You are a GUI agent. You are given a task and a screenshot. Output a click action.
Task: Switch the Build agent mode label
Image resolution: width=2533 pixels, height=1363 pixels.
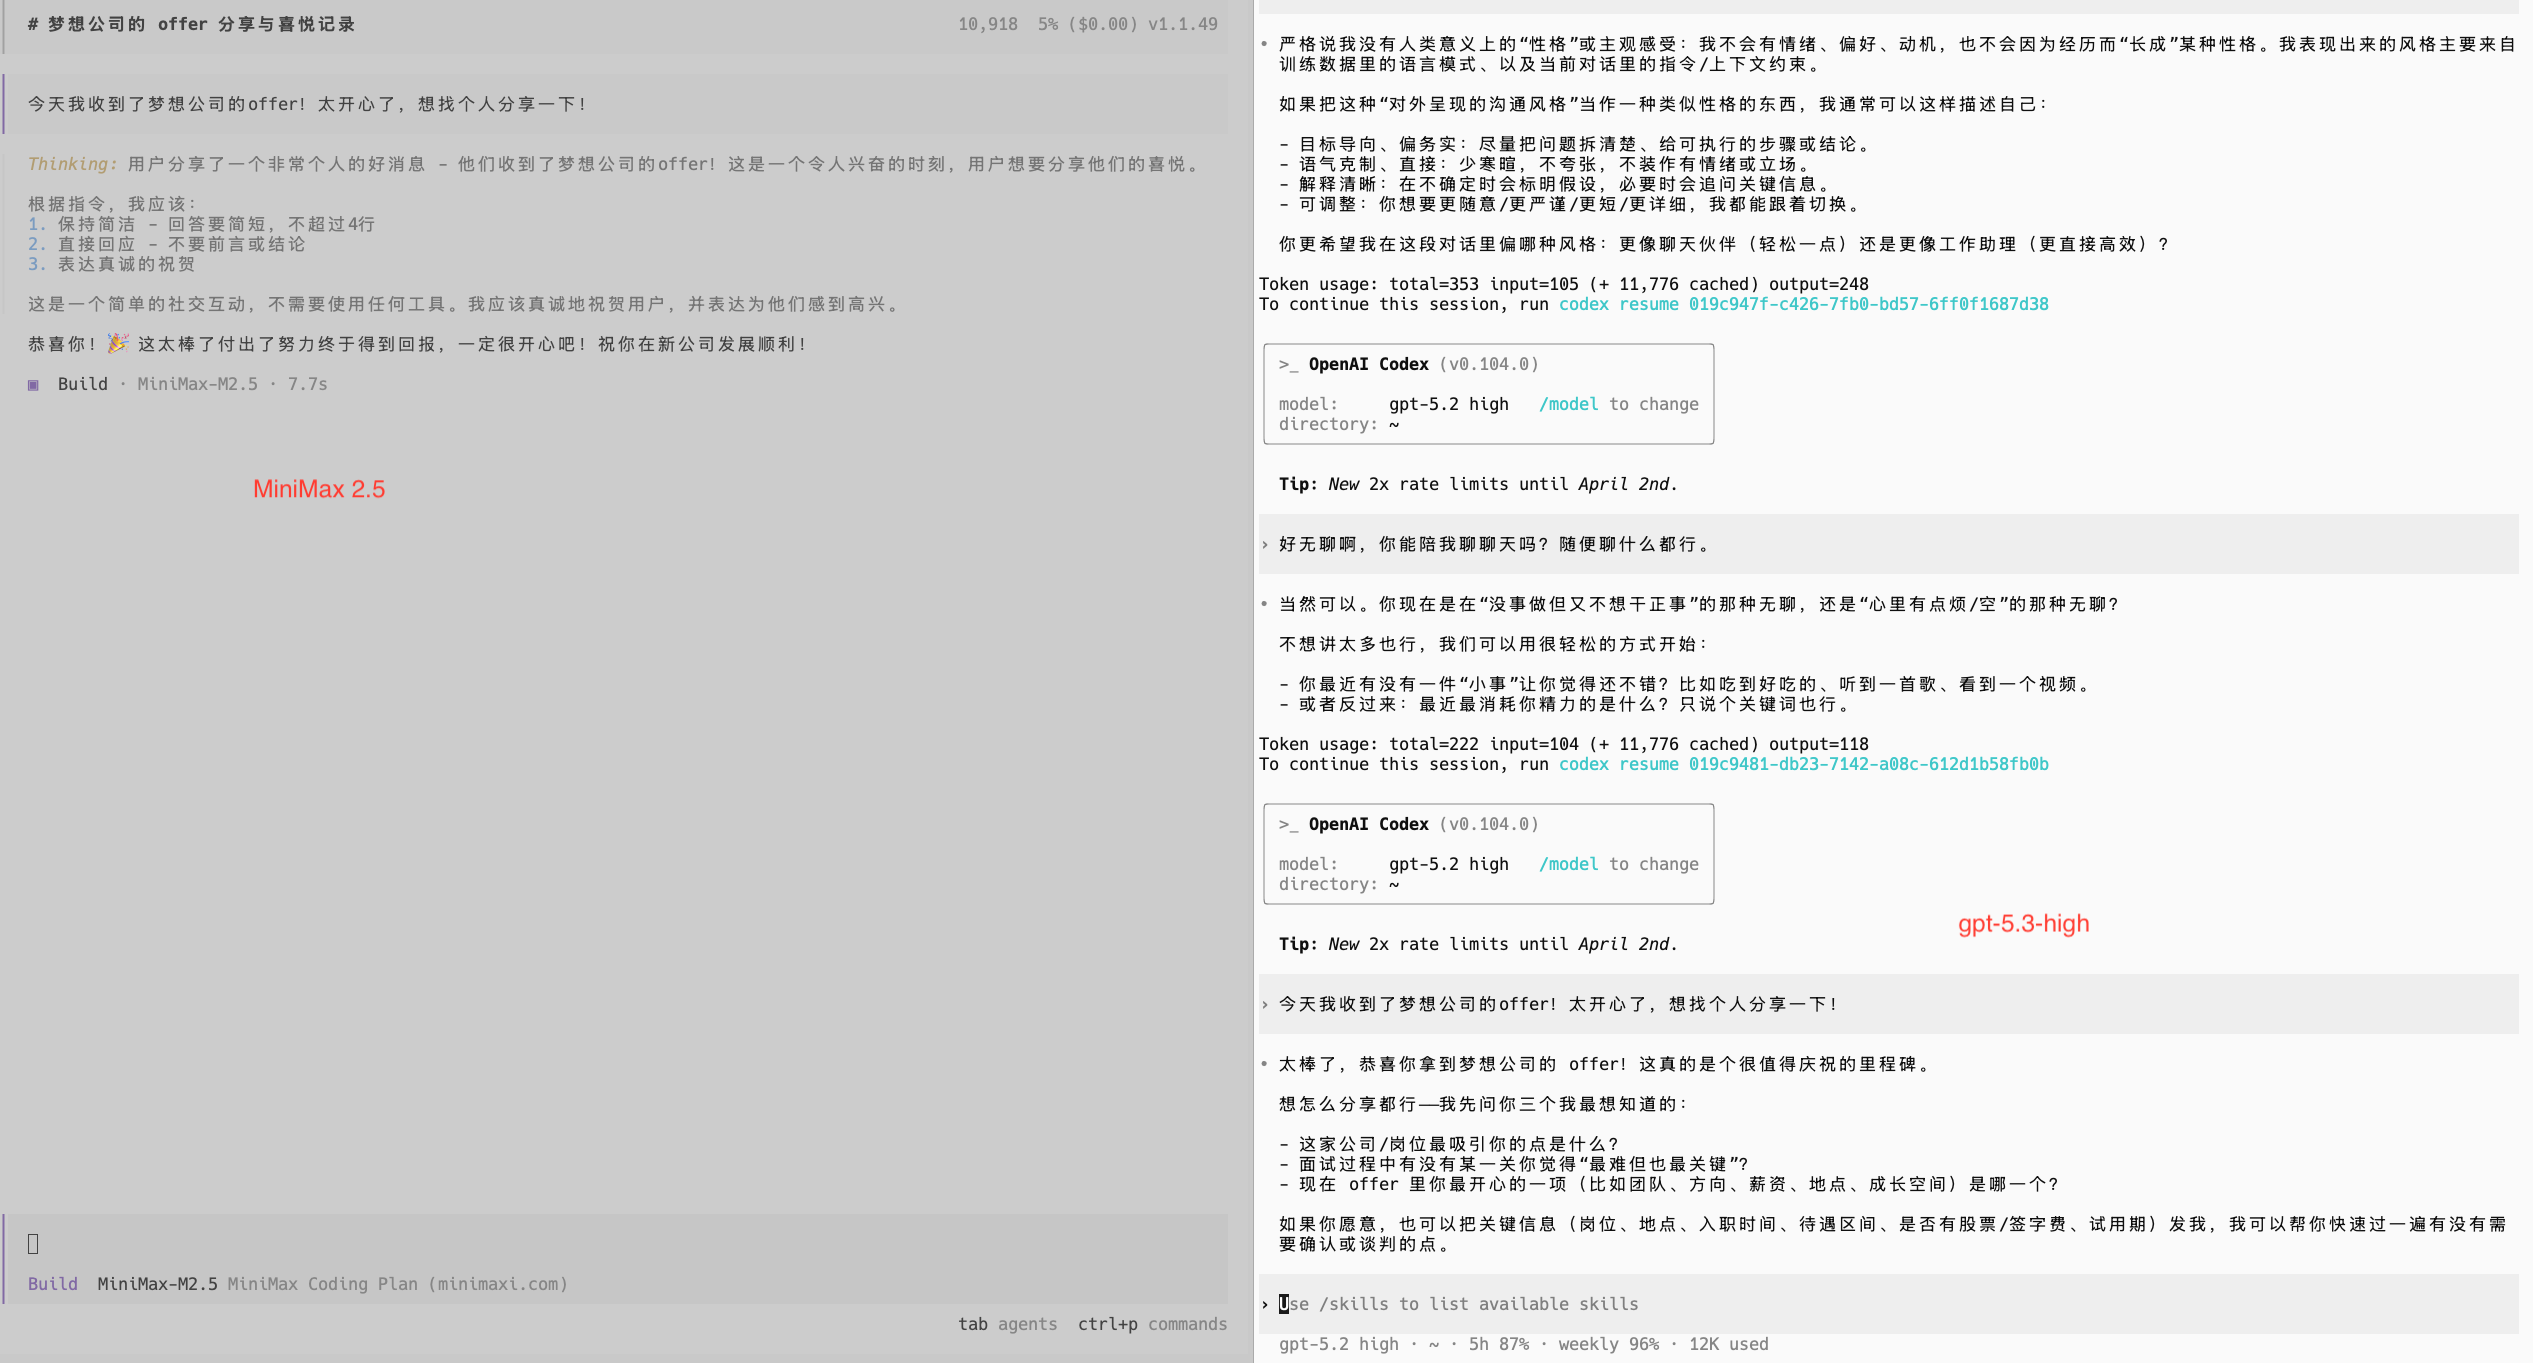pyautogui.click(x=52, y=1284)
